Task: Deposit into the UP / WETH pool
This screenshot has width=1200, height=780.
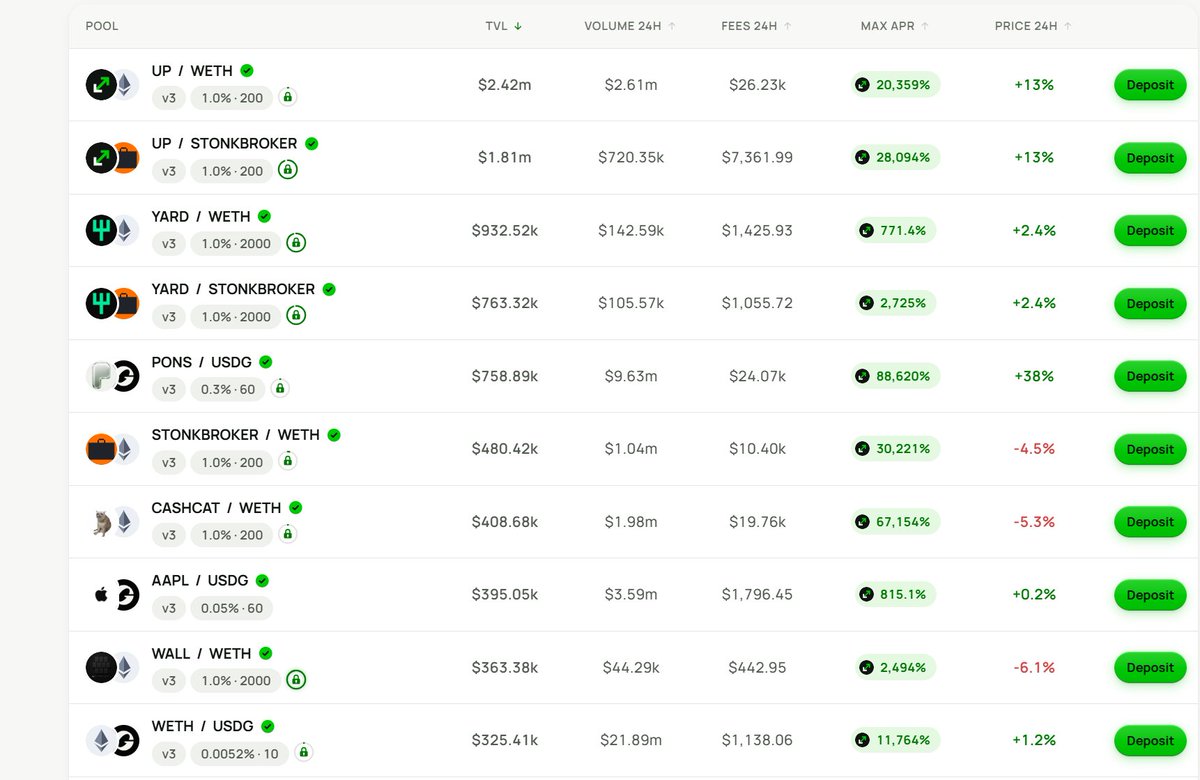Action: [x=1150, y=85]
